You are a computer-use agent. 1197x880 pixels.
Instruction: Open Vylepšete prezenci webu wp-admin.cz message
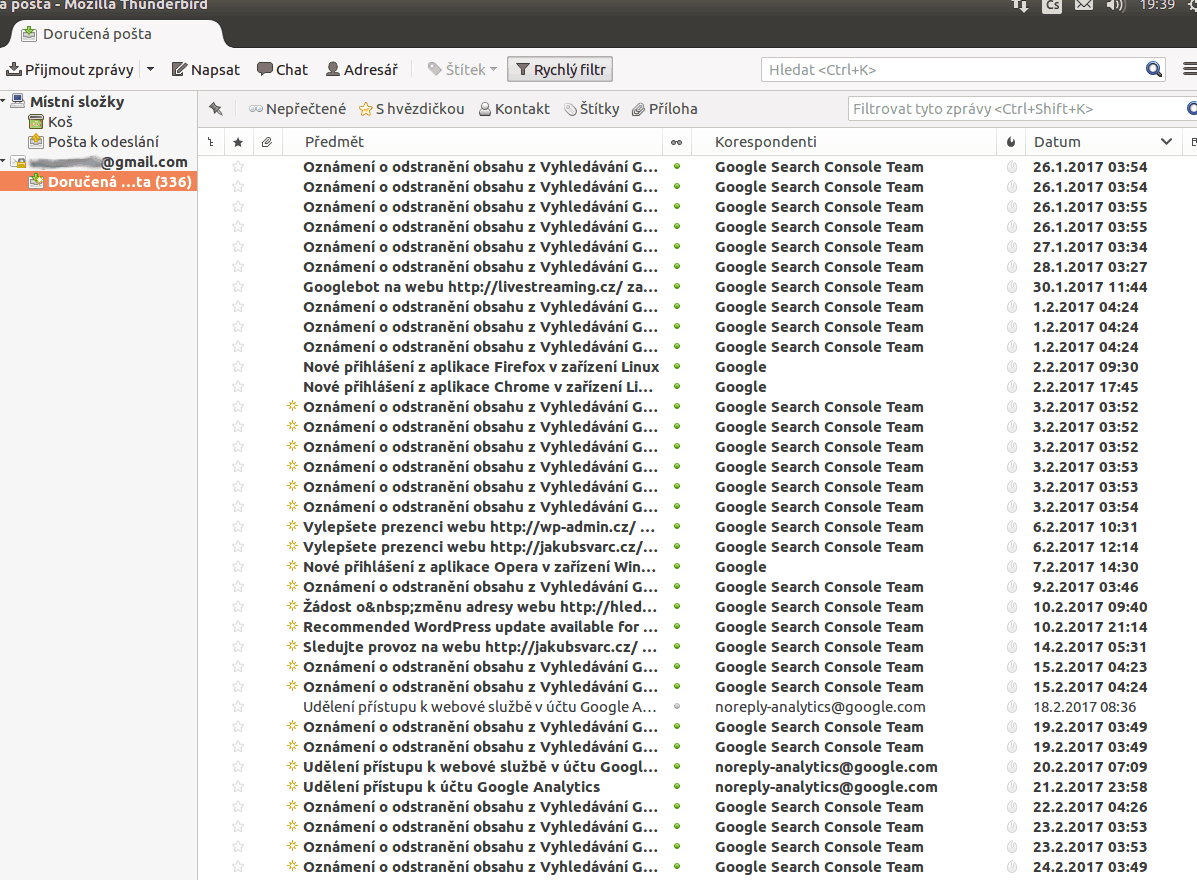coord(479,527)
